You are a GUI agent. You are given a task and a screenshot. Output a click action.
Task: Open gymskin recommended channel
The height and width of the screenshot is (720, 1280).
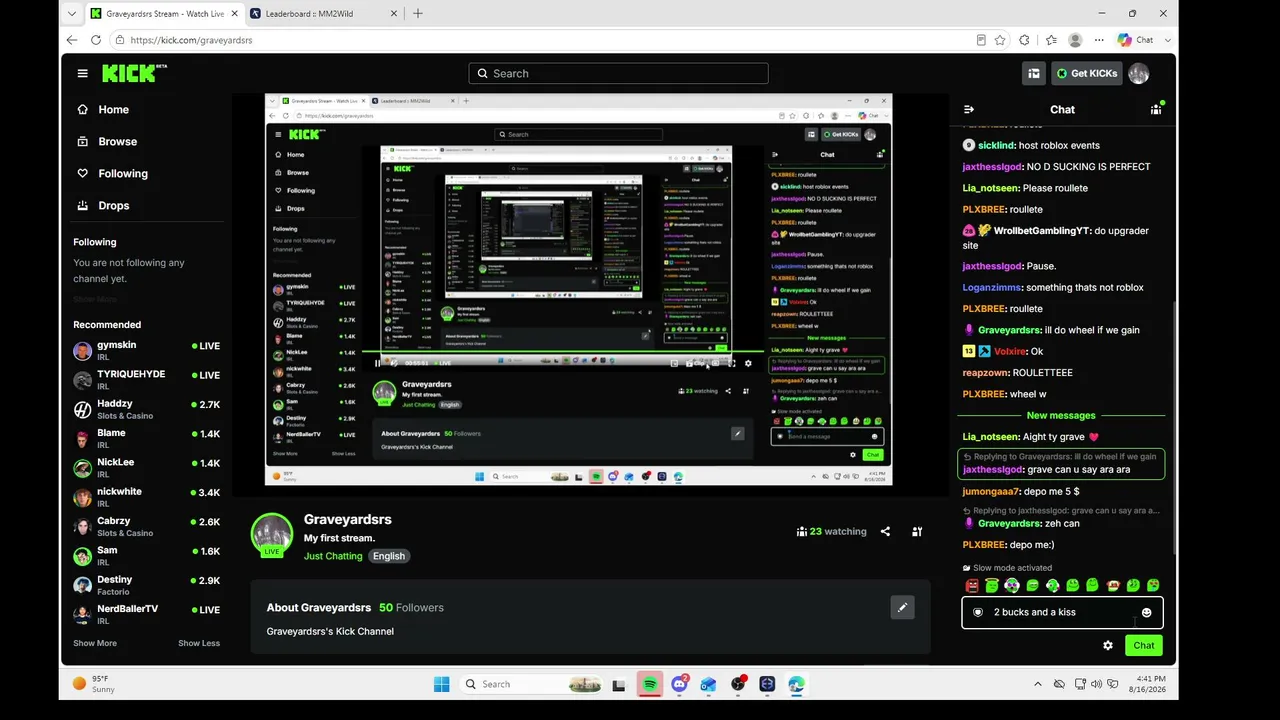click(146, 350)
